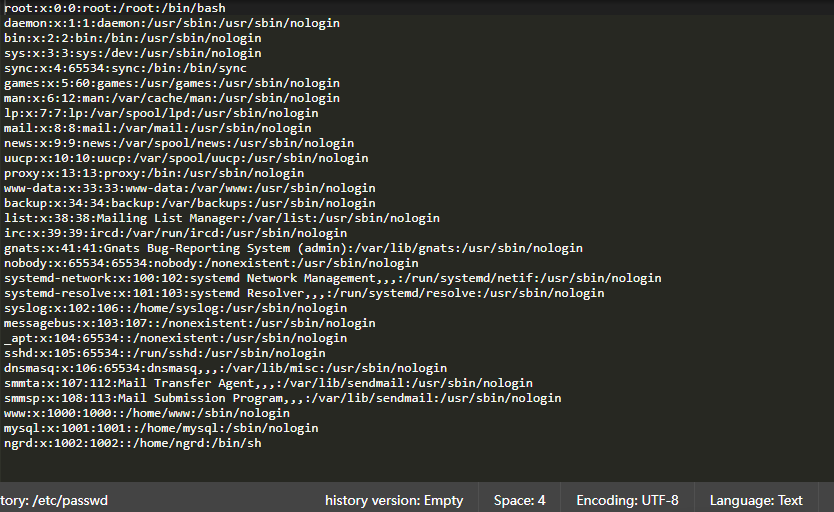Place cursor on the sshd line

pyautogui.click(x=164, y=353)
